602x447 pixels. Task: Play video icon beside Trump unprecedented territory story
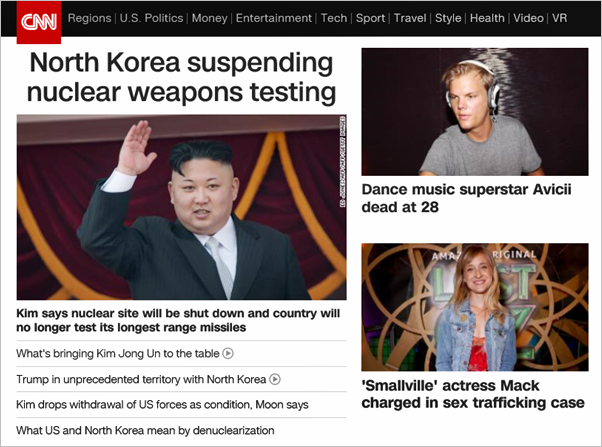pyautogui.click(x=275, y=379)
